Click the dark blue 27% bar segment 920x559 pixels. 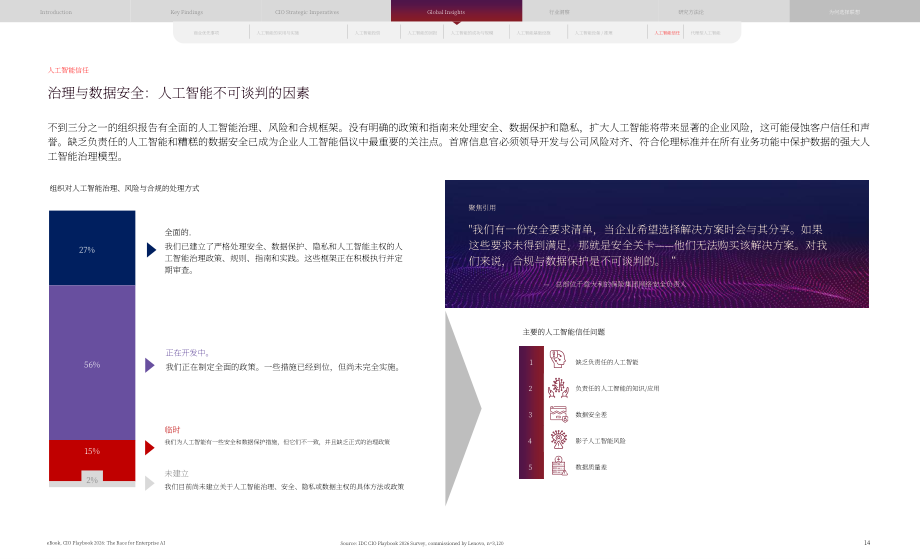tap(92, 248)
